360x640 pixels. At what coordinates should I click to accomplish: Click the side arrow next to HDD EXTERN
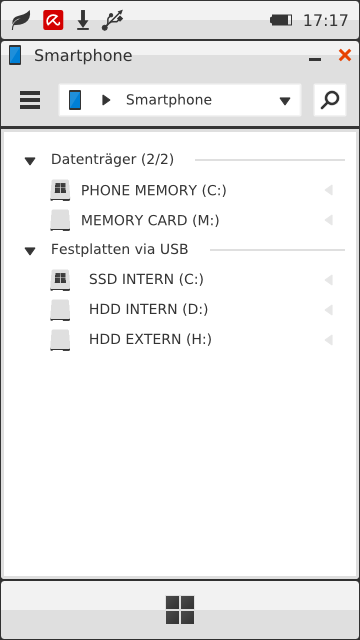(x=329, y=340)
